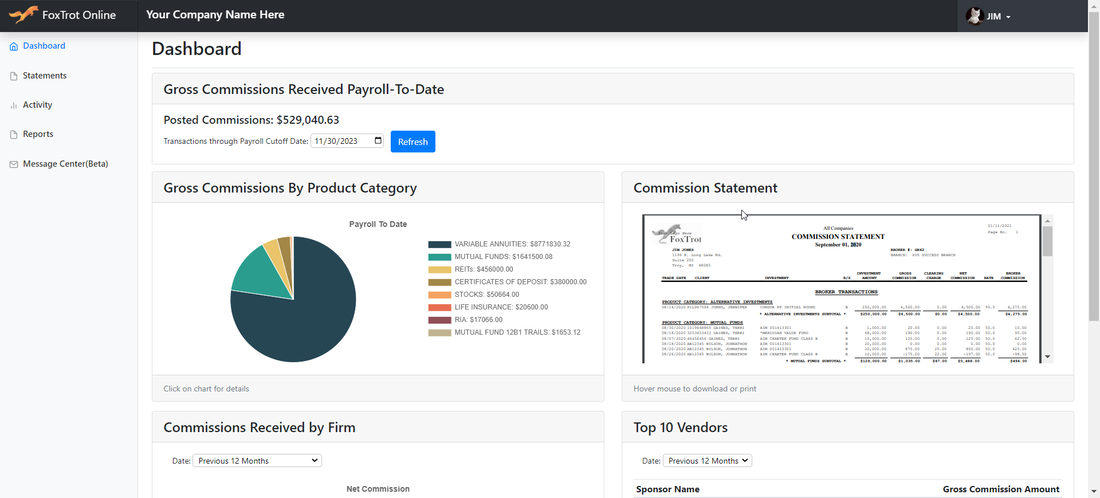1100x498 pixels.
Task: Click the Reports file icon
Action: click(x=13, y=135)
